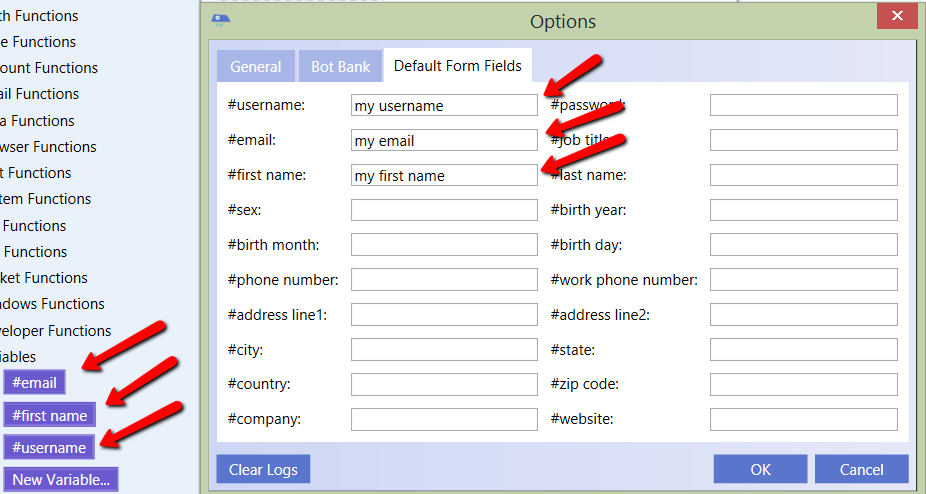The width and height of the screenshot is (926, 494).
Task: Expand Browser Functions in the sidebar
Action: pos(48,147)
